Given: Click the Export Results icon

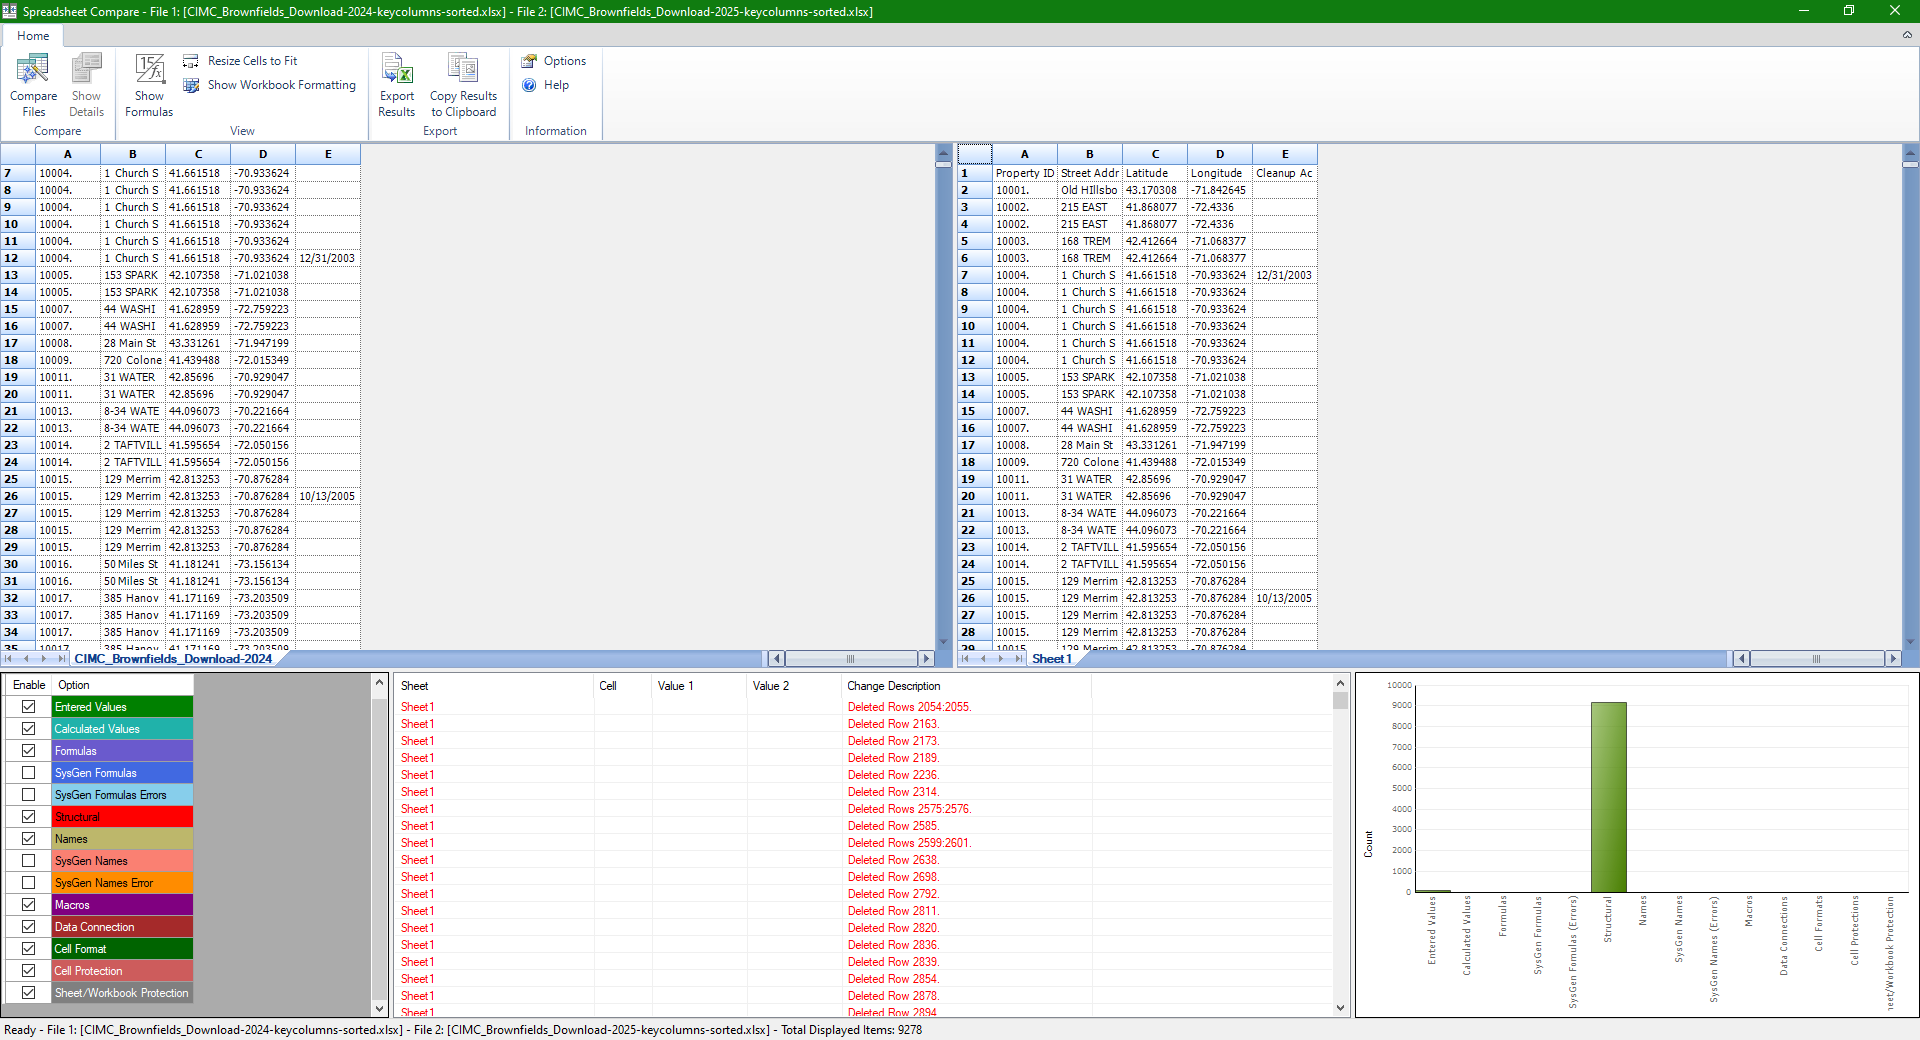Looking at the screenshot, I should [396, 85].
